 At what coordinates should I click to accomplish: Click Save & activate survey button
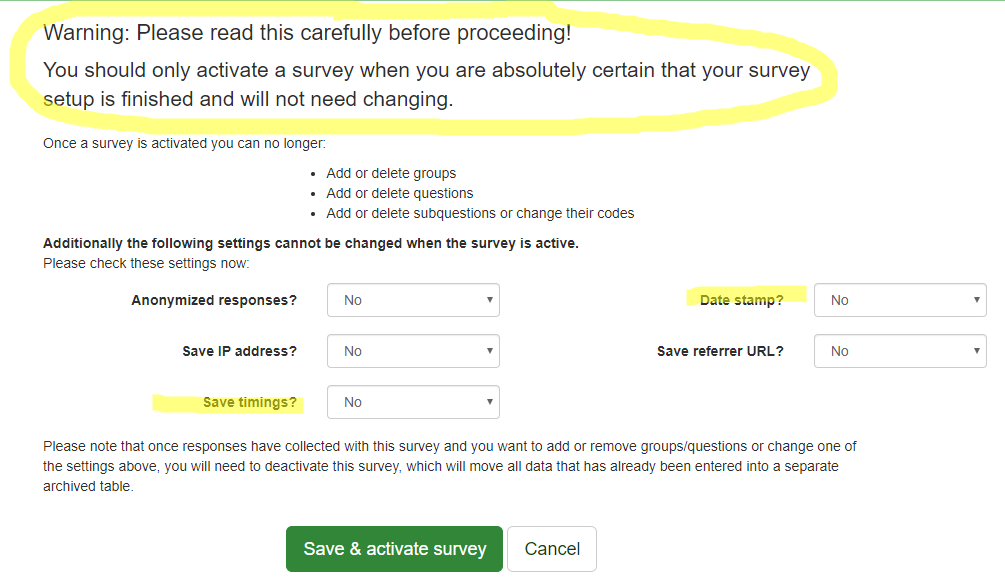click(x=394, y=549)
